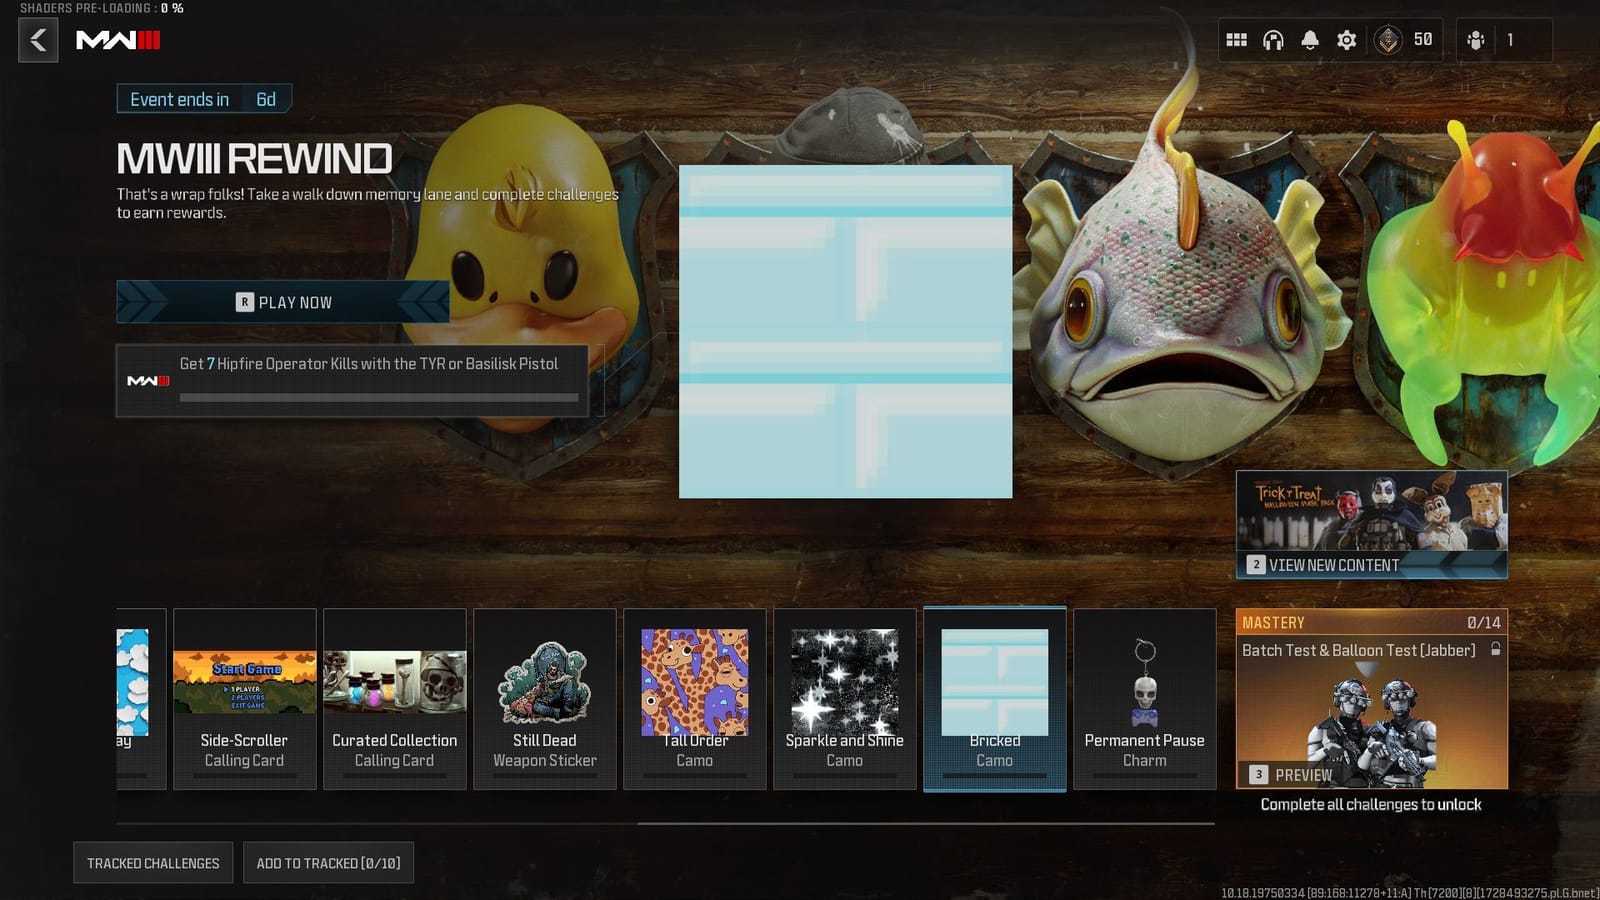Click the MWIII logo at top
This screenshot has height=900, width=1600.
coord(118,41)
